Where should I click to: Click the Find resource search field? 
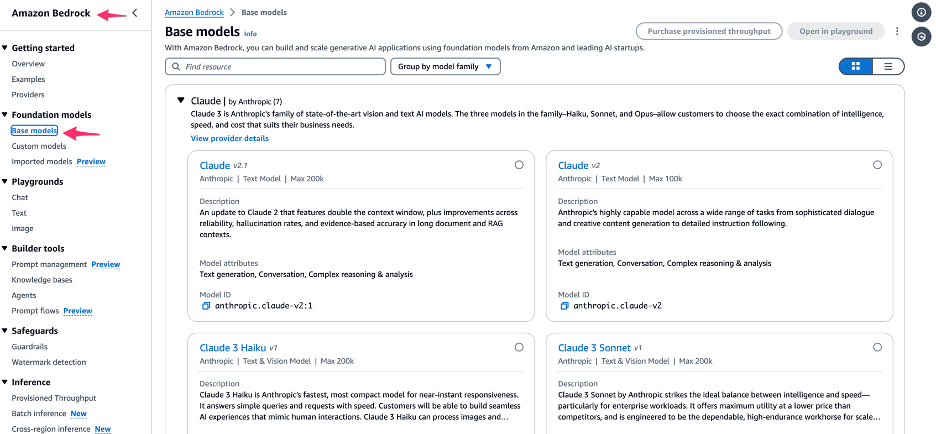pos(282,67)
